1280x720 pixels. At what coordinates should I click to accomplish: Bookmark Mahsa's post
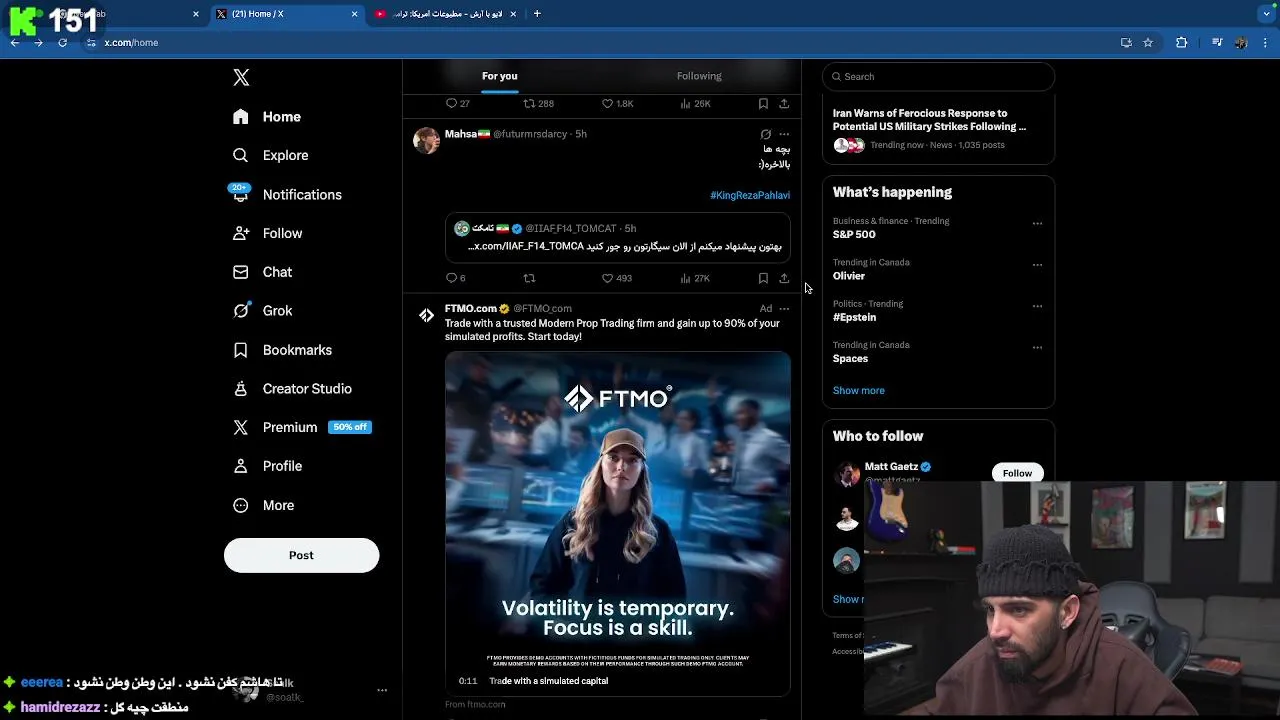click(x=763, y=278)
